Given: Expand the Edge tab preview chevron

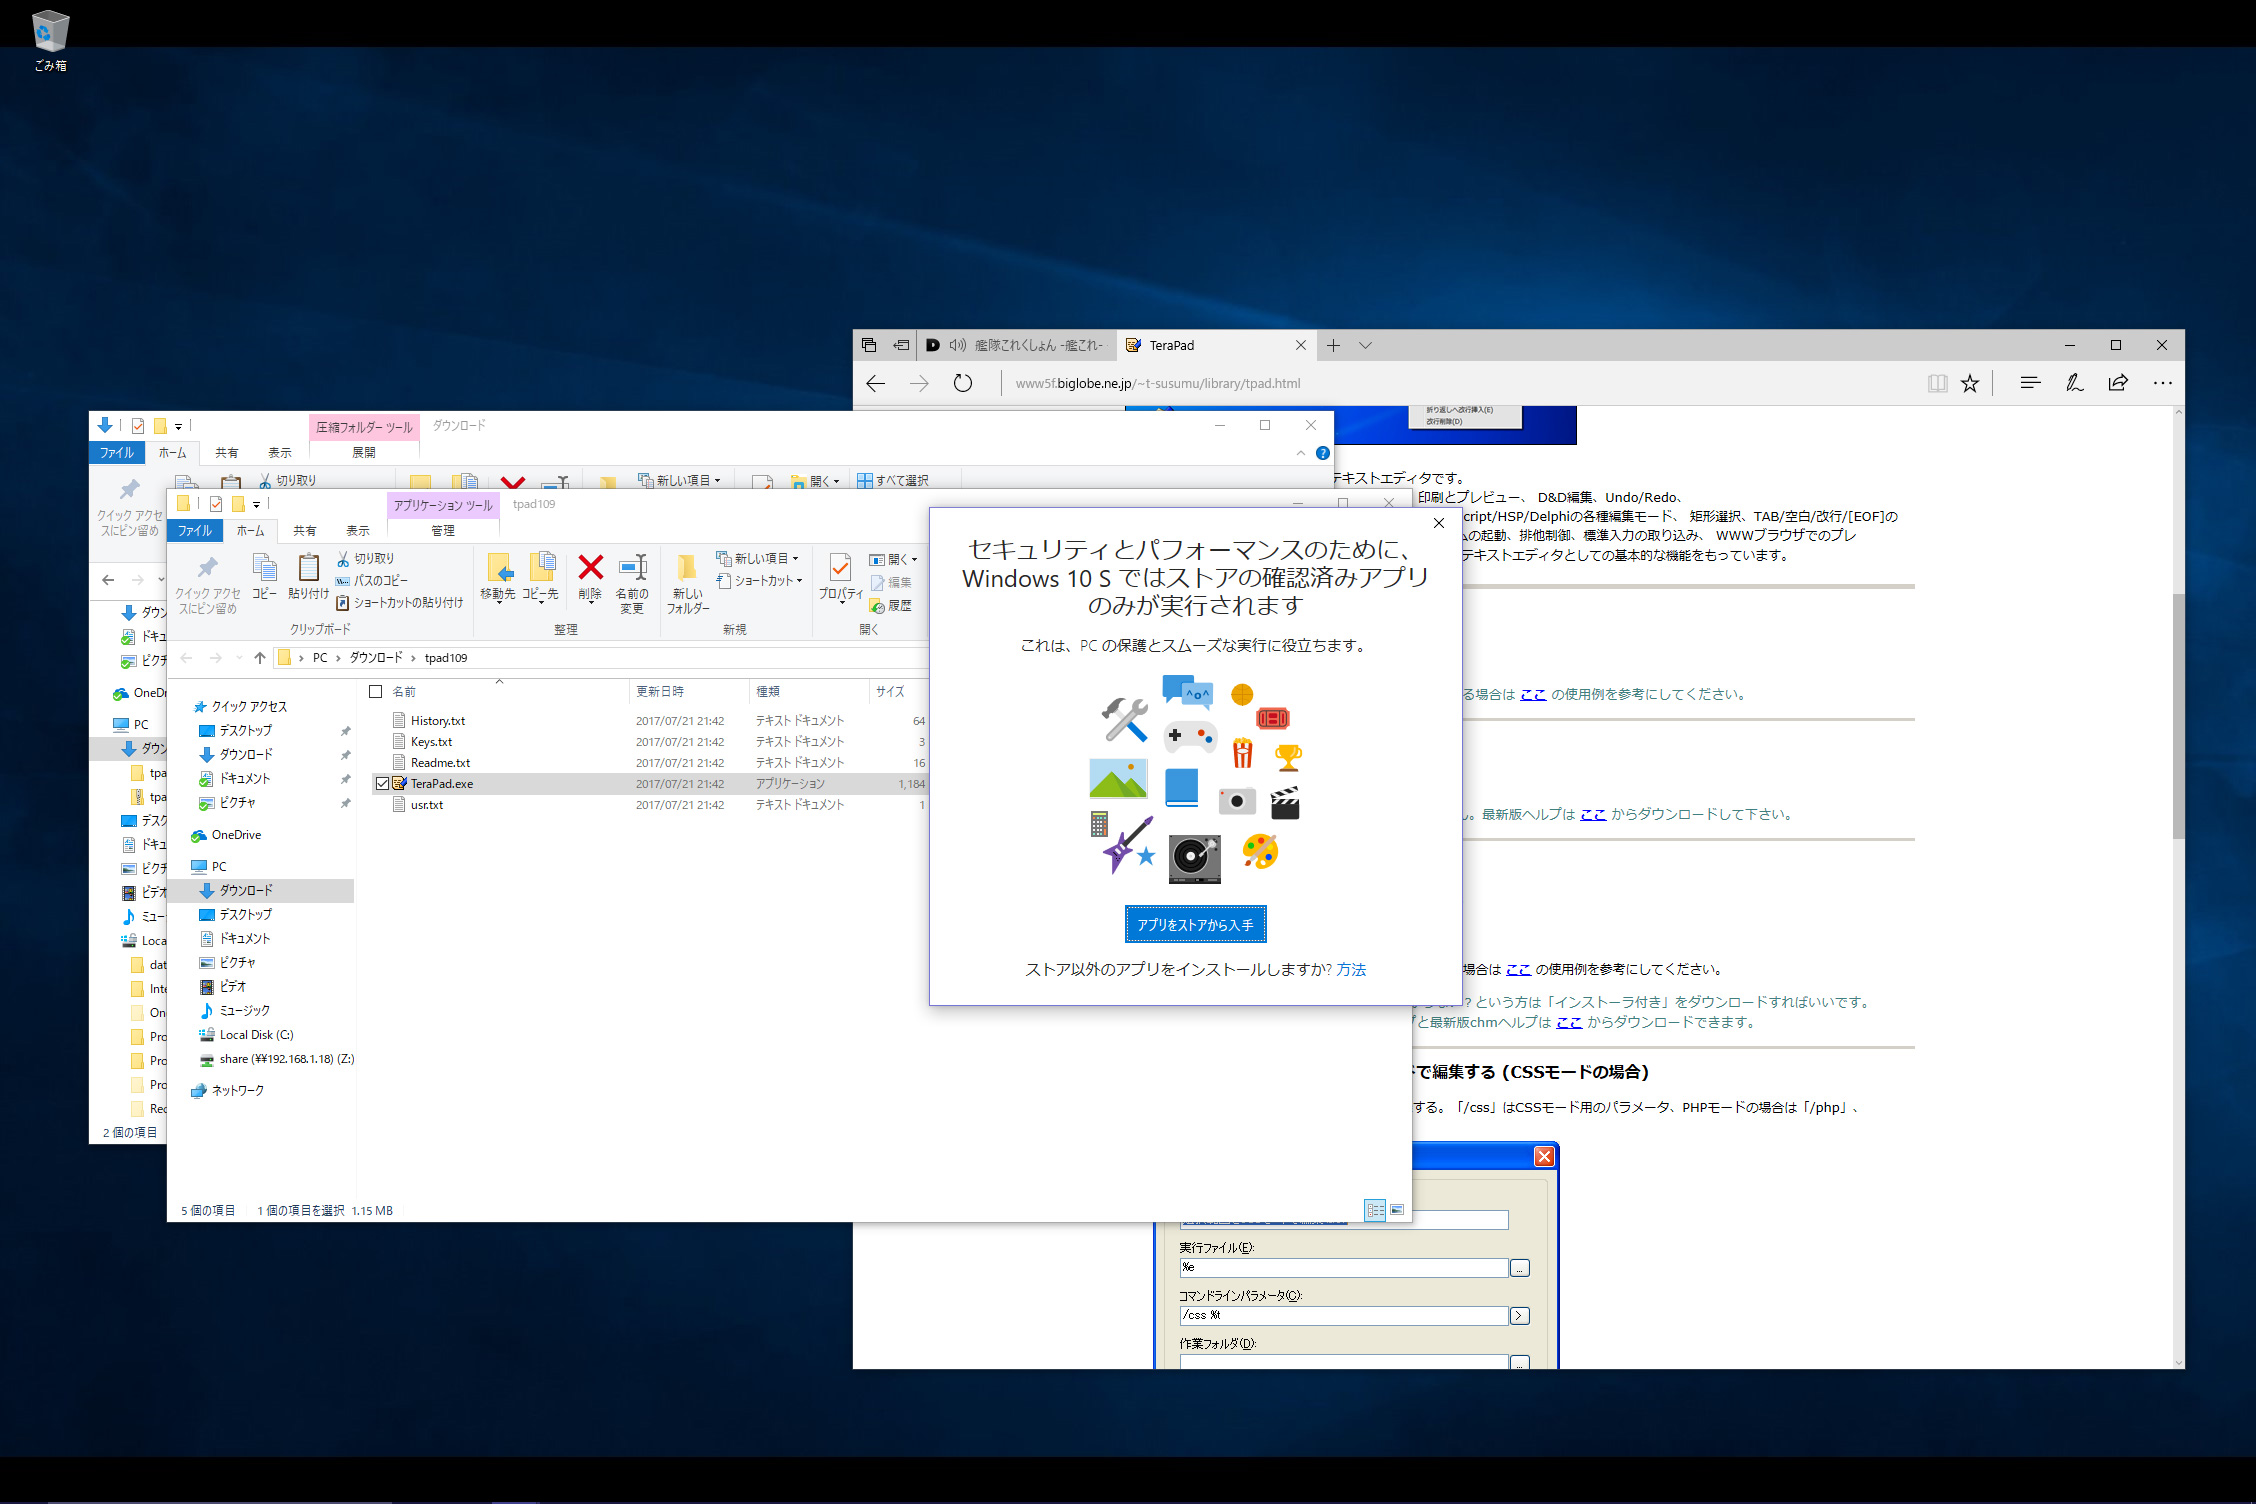Looking at the screenshot, I should (x=1365, y=345).
